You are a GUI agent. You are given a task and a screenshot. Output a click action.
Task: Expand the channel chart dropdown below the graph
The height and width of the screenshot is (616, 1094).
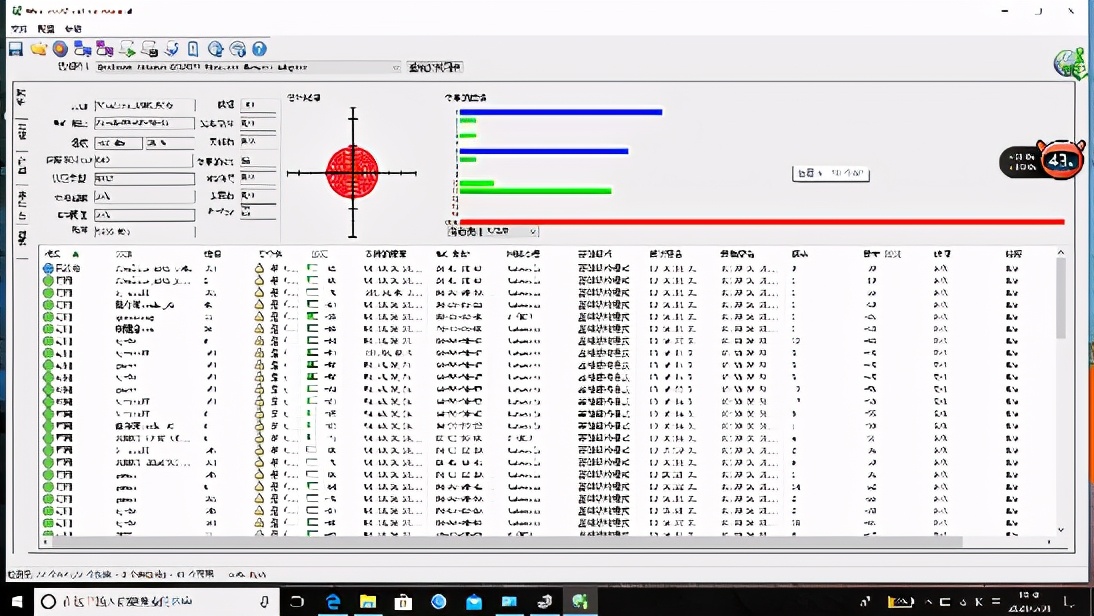point(532,232)
